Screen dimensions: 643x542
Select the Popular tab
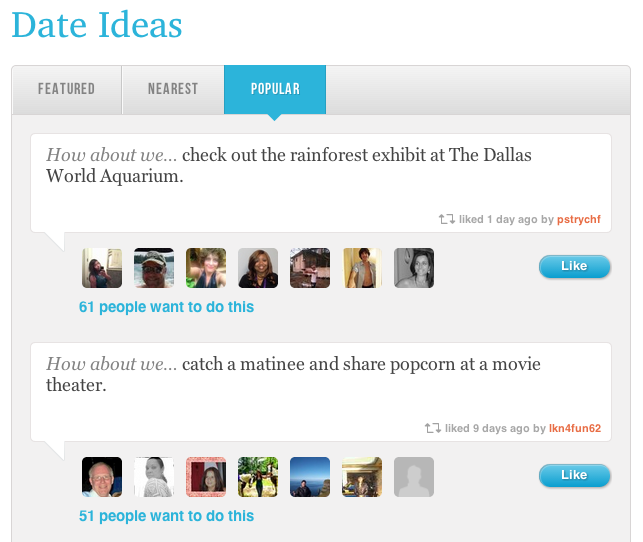(275, 89)
